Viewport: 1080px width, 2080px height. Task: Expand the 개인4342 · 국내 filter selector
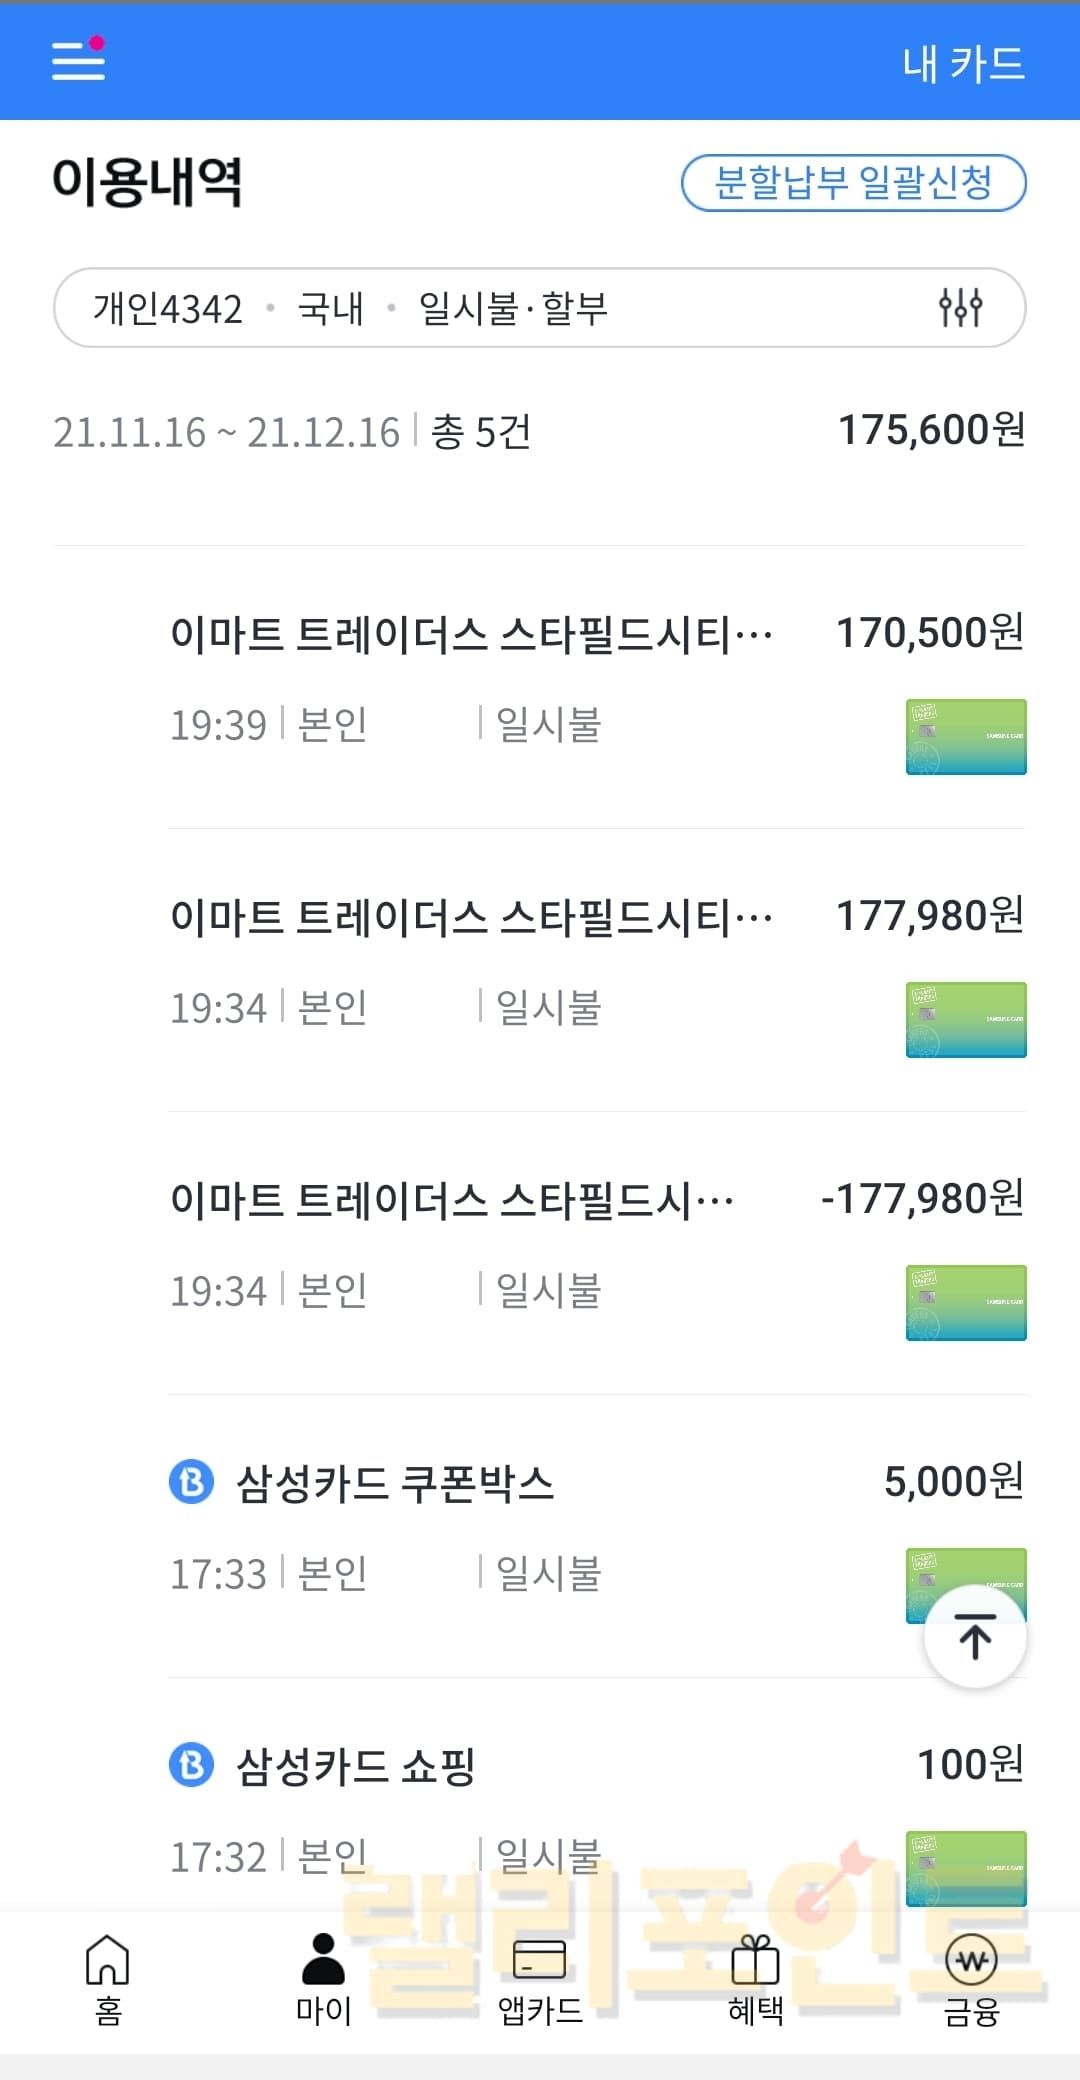click(x=350, y=308)
